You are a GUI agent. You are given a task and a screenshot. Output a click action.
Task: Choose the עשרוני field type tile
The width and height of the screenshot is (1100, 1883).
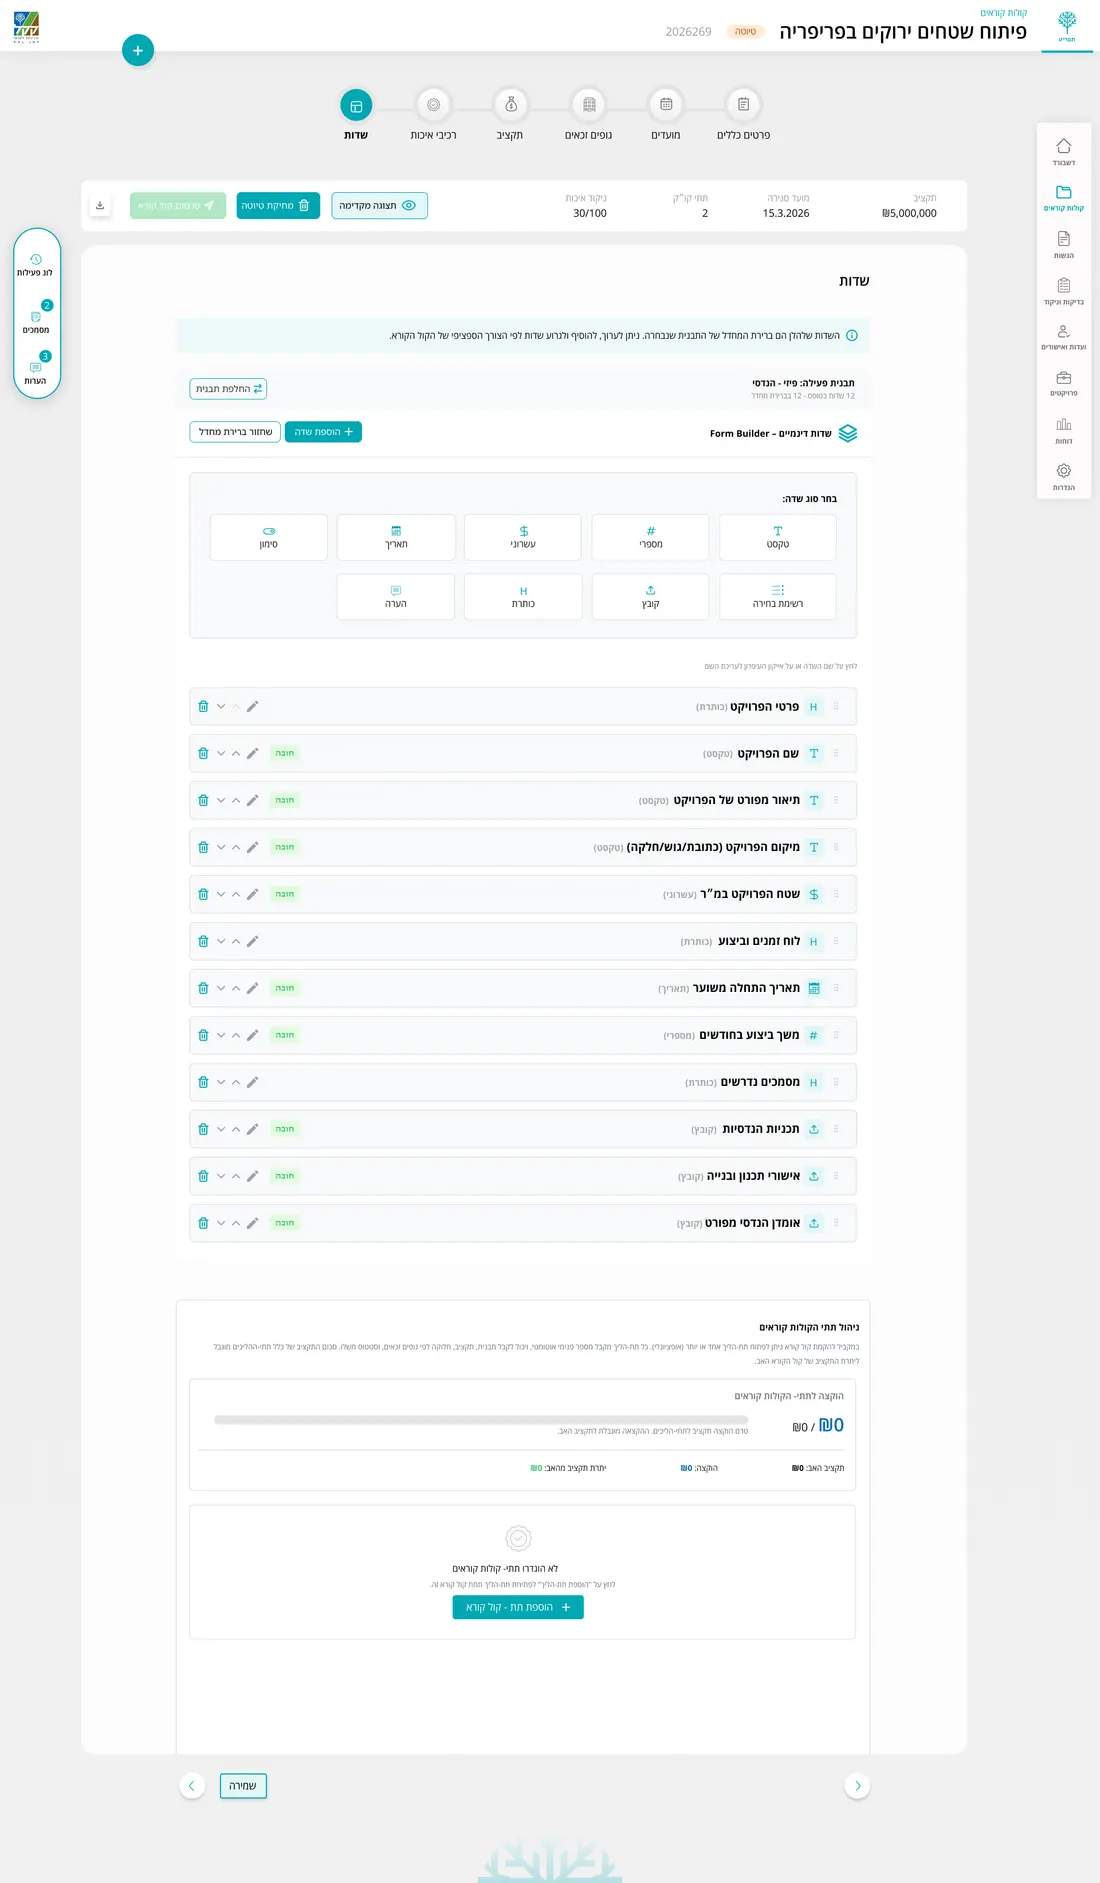pyautogui.click(x=523, y=537)
